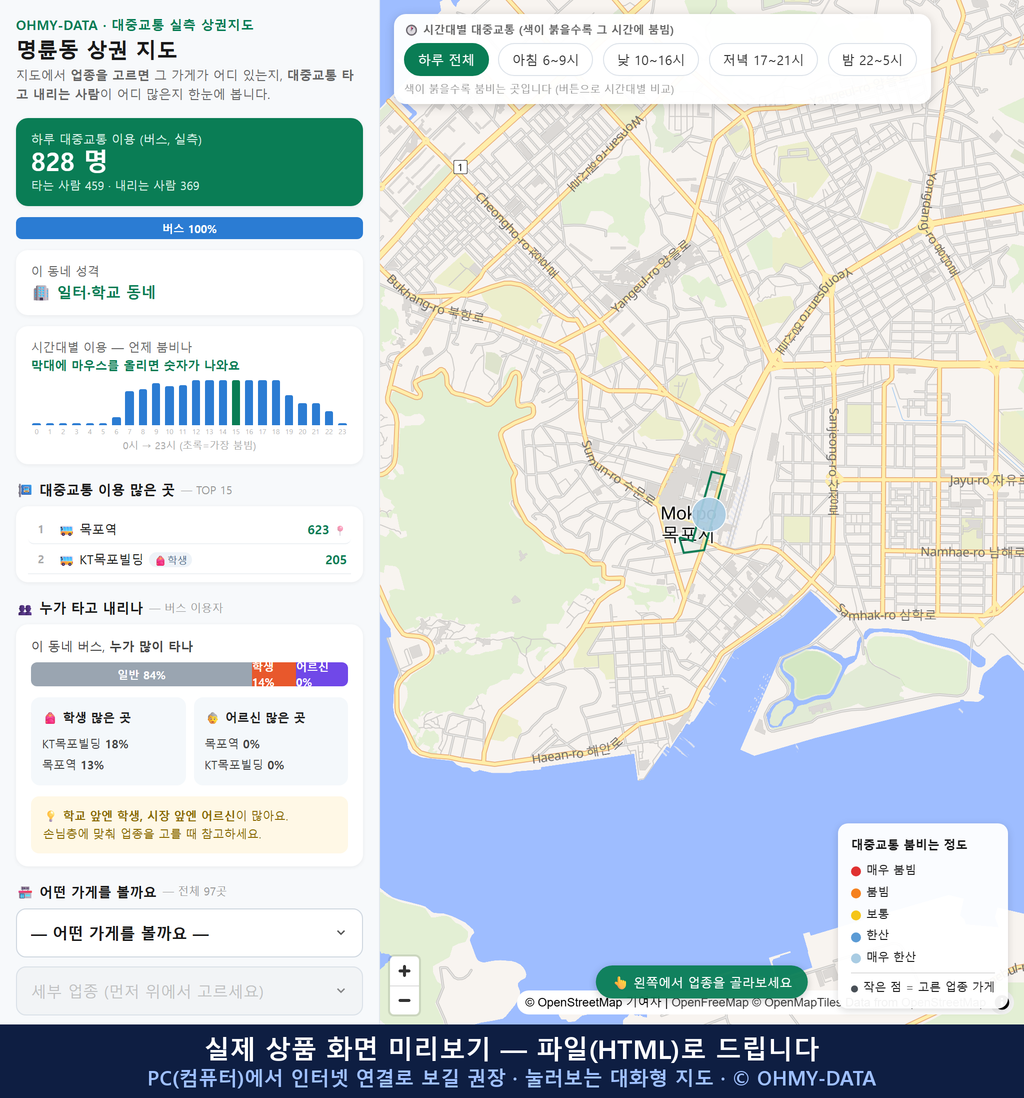Click KT목포빌딩 18% under 학생 많은 곳

tap(85, 744)
